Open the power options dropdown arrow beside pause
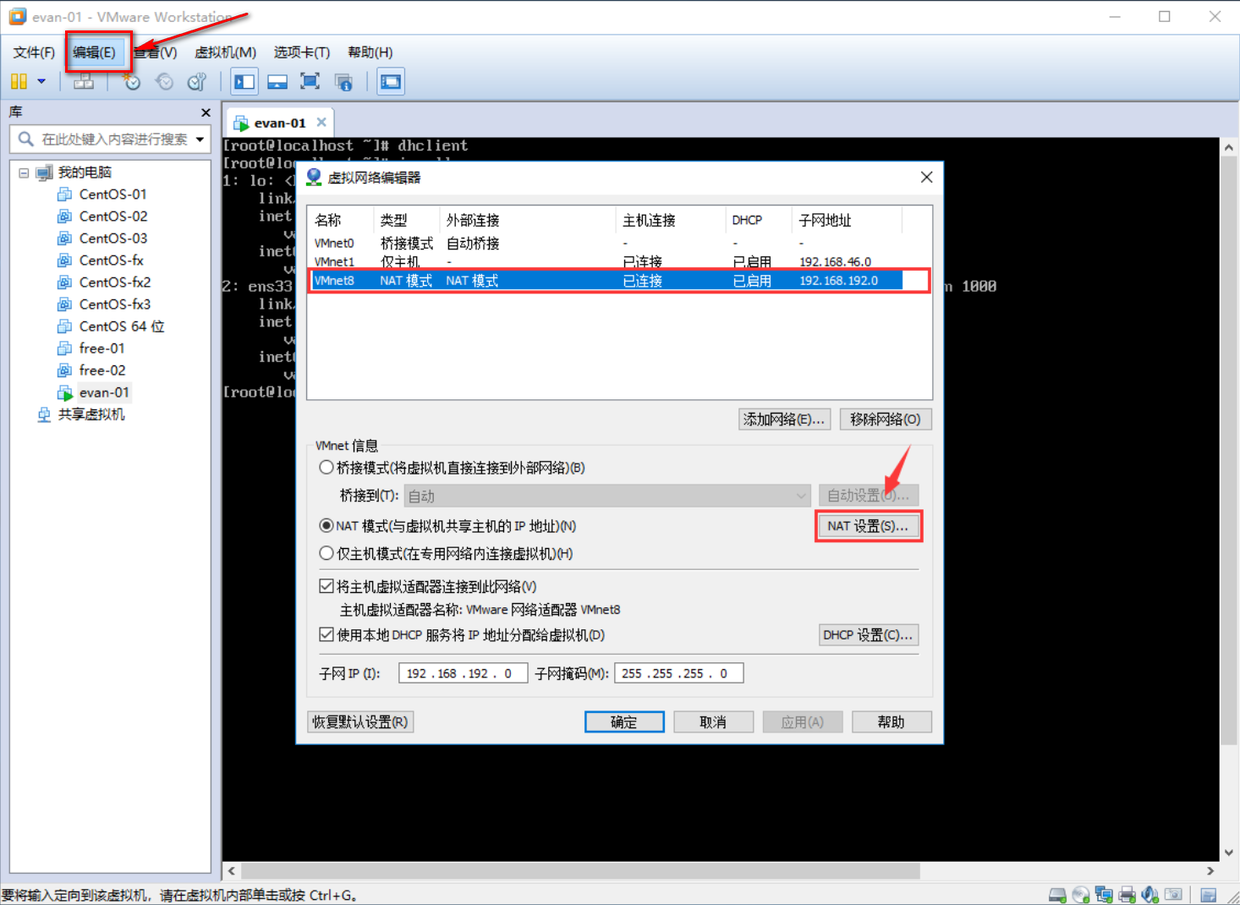1240x905 pixels. (41, 82)
